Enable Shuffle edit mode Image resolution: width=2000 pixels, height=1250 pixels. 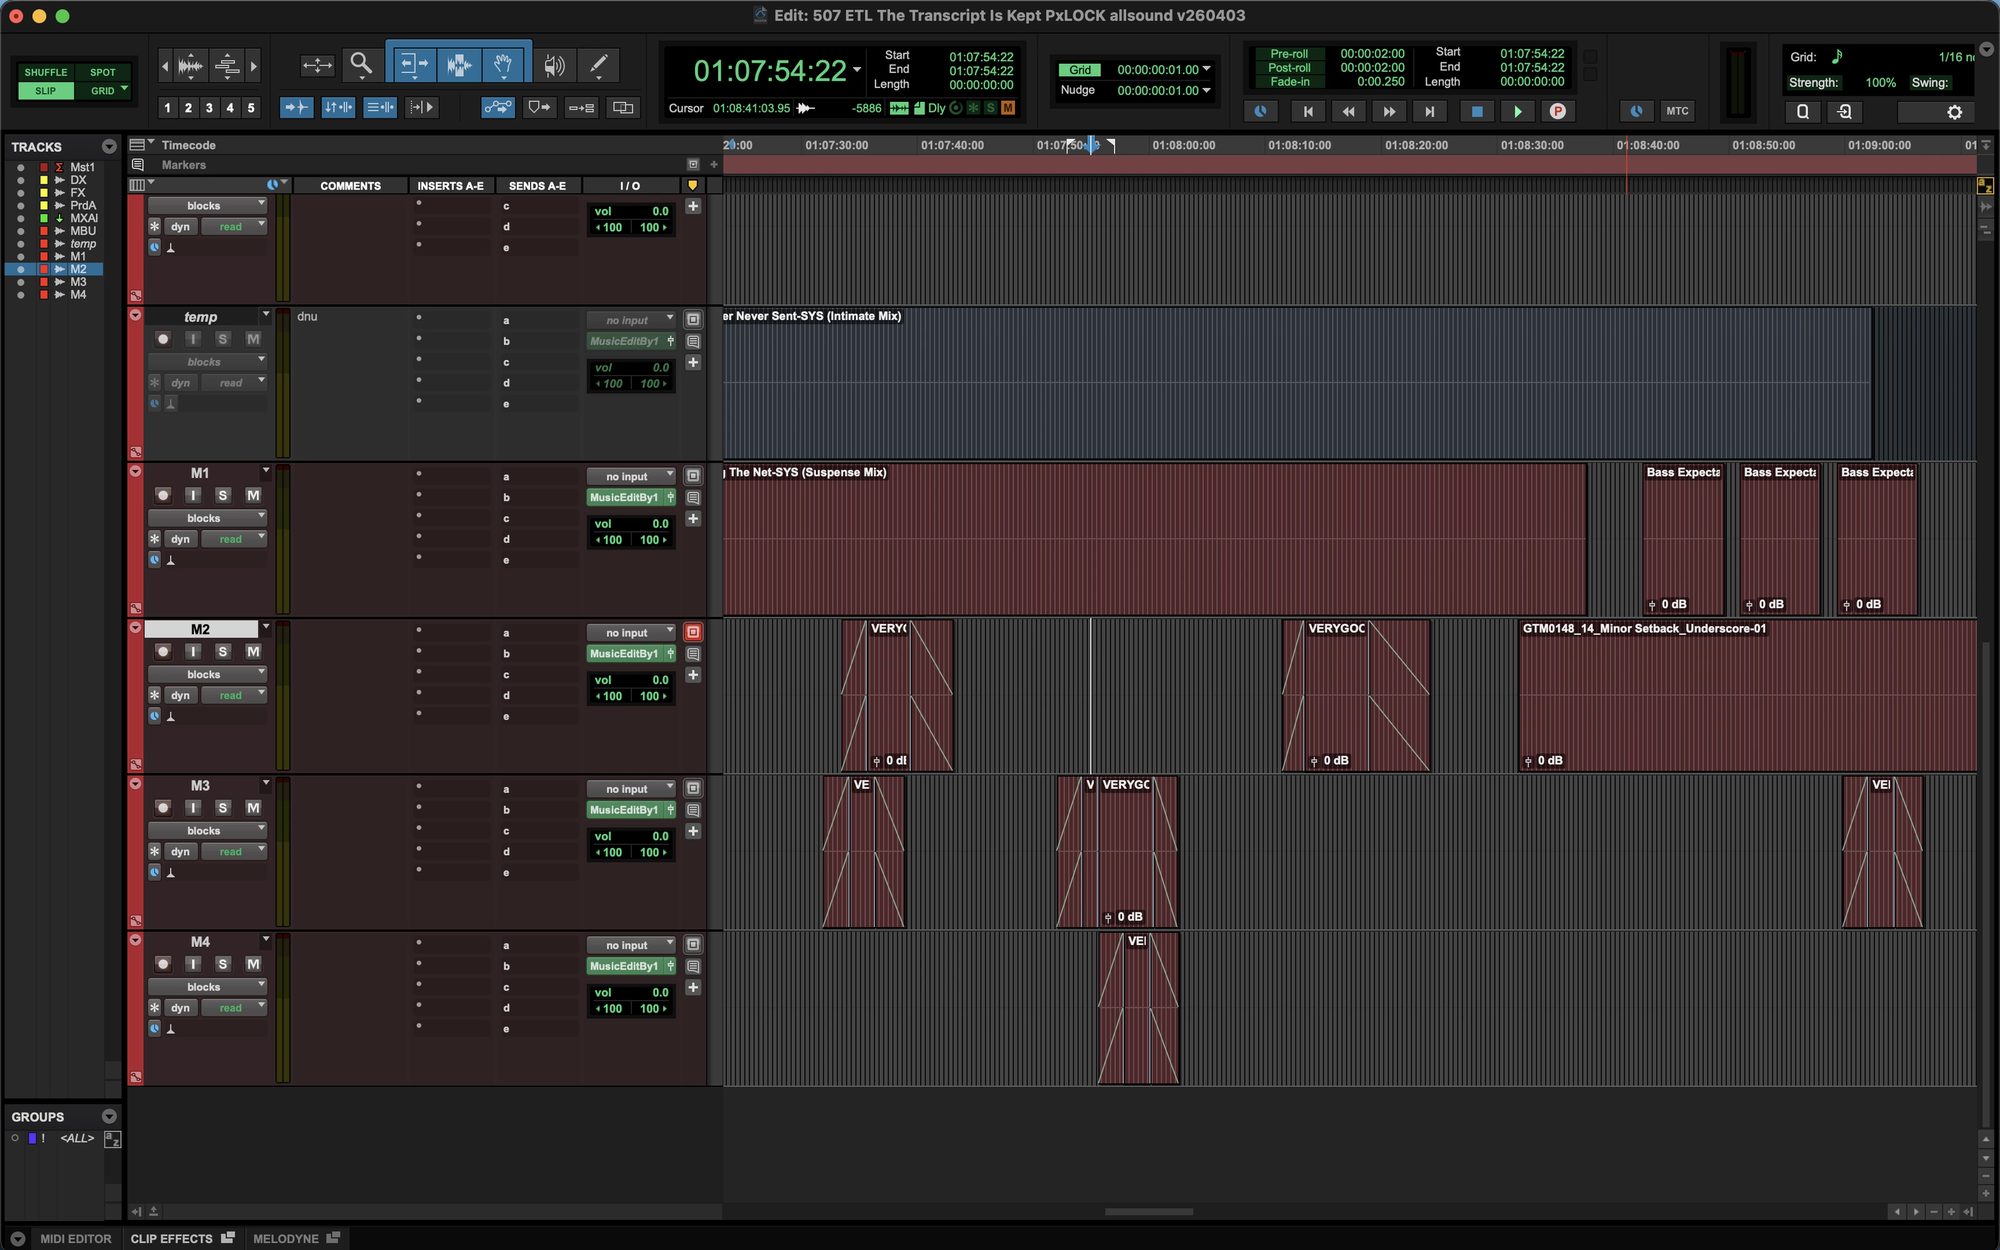(46, 72)
